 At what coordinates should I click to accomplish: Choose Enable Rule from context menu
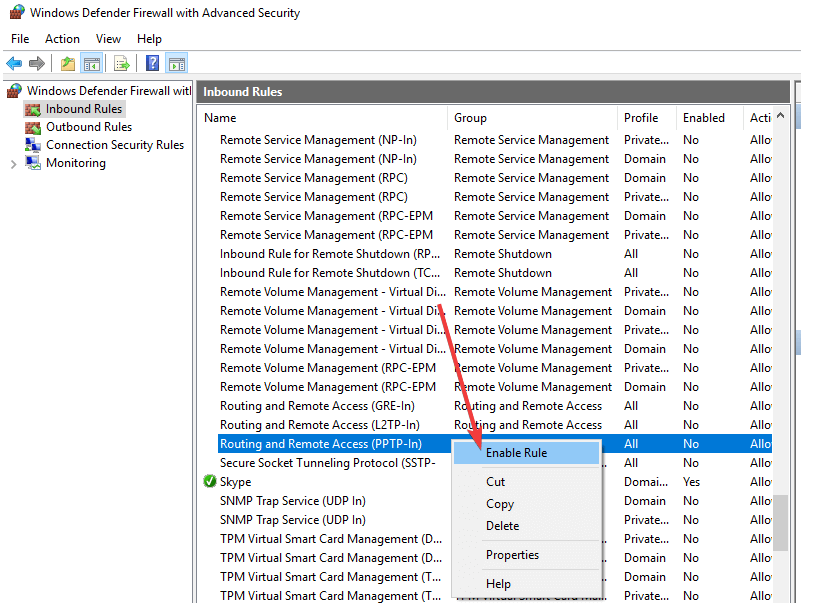point(527,453)
